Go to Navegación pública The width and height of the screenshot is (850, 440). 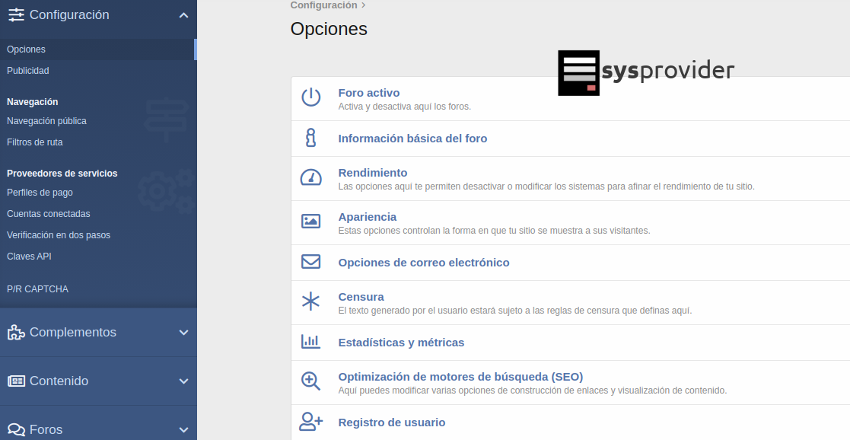click(x=47, y=121)
